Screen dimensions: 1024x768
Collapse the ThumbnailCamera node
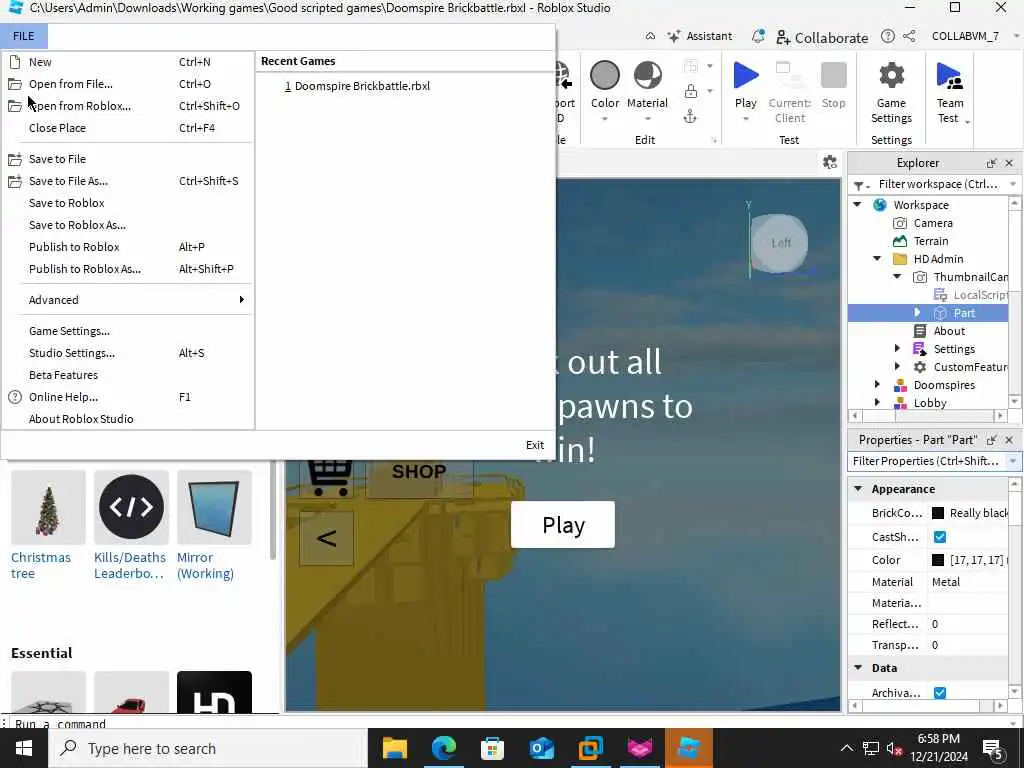[897, 277]
